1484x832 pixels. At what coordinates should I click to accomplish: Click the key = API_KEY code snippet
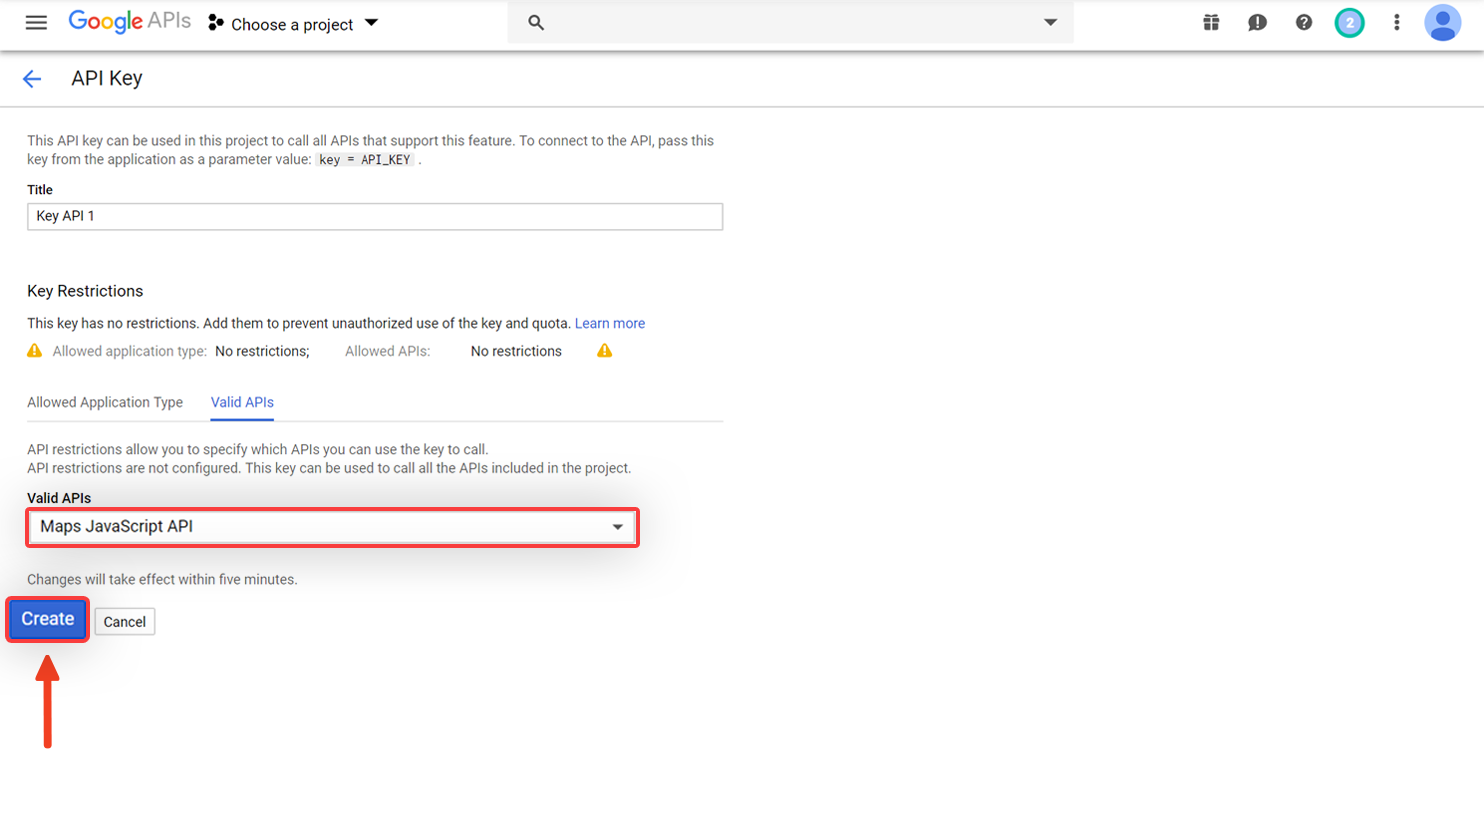point(365,160)
